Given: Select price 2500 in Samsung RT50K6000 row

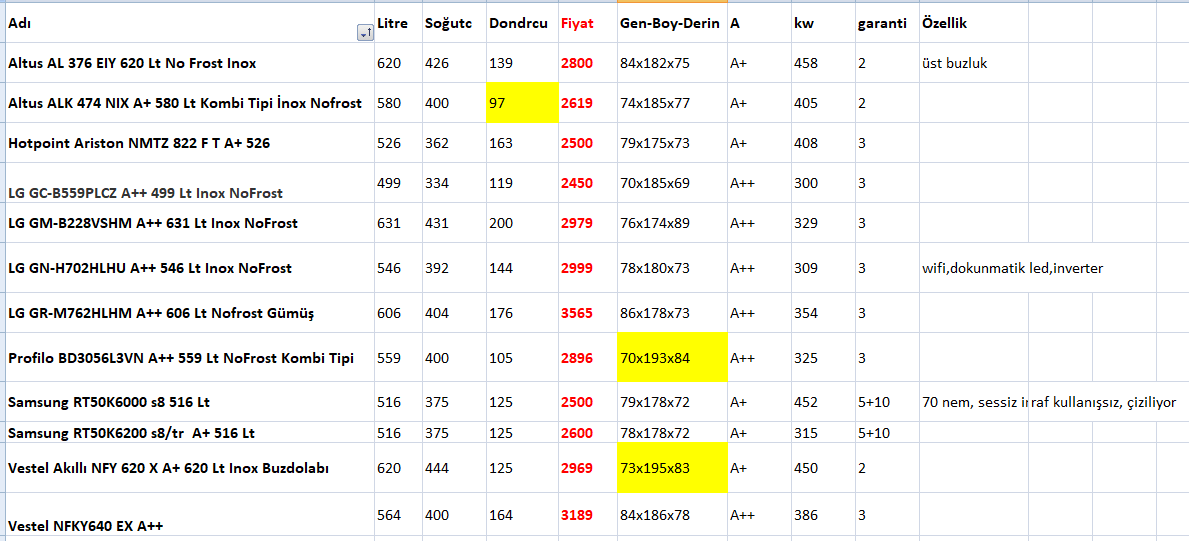Looking at the screenshot, I should pos(587,402).
